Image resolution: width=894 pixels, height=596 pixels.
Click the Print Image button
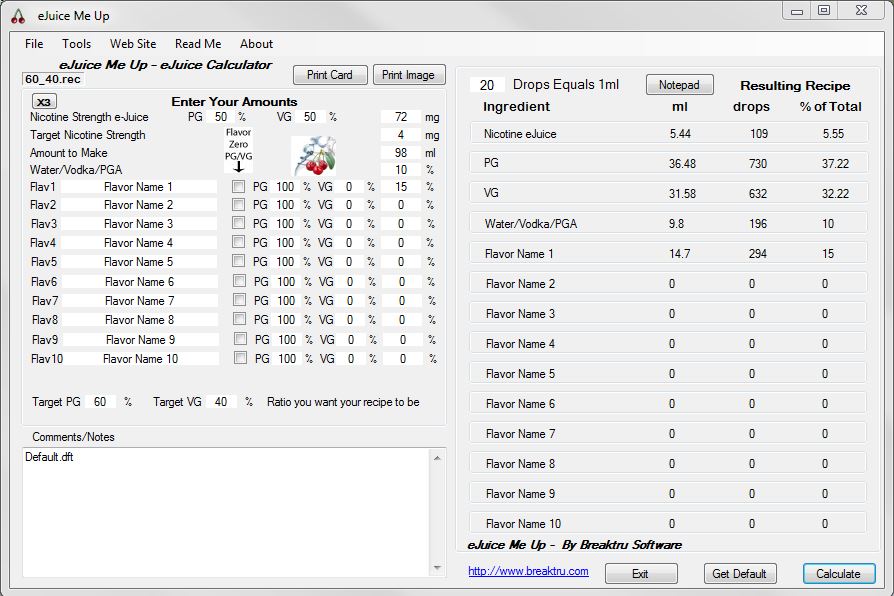coord(409,75)
